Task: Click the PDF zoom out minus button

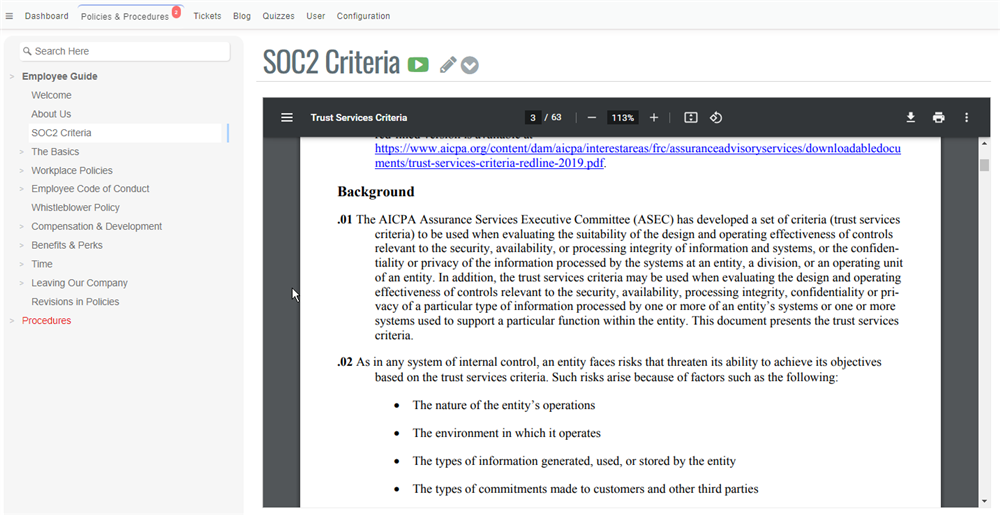Action: click(592, 118)
